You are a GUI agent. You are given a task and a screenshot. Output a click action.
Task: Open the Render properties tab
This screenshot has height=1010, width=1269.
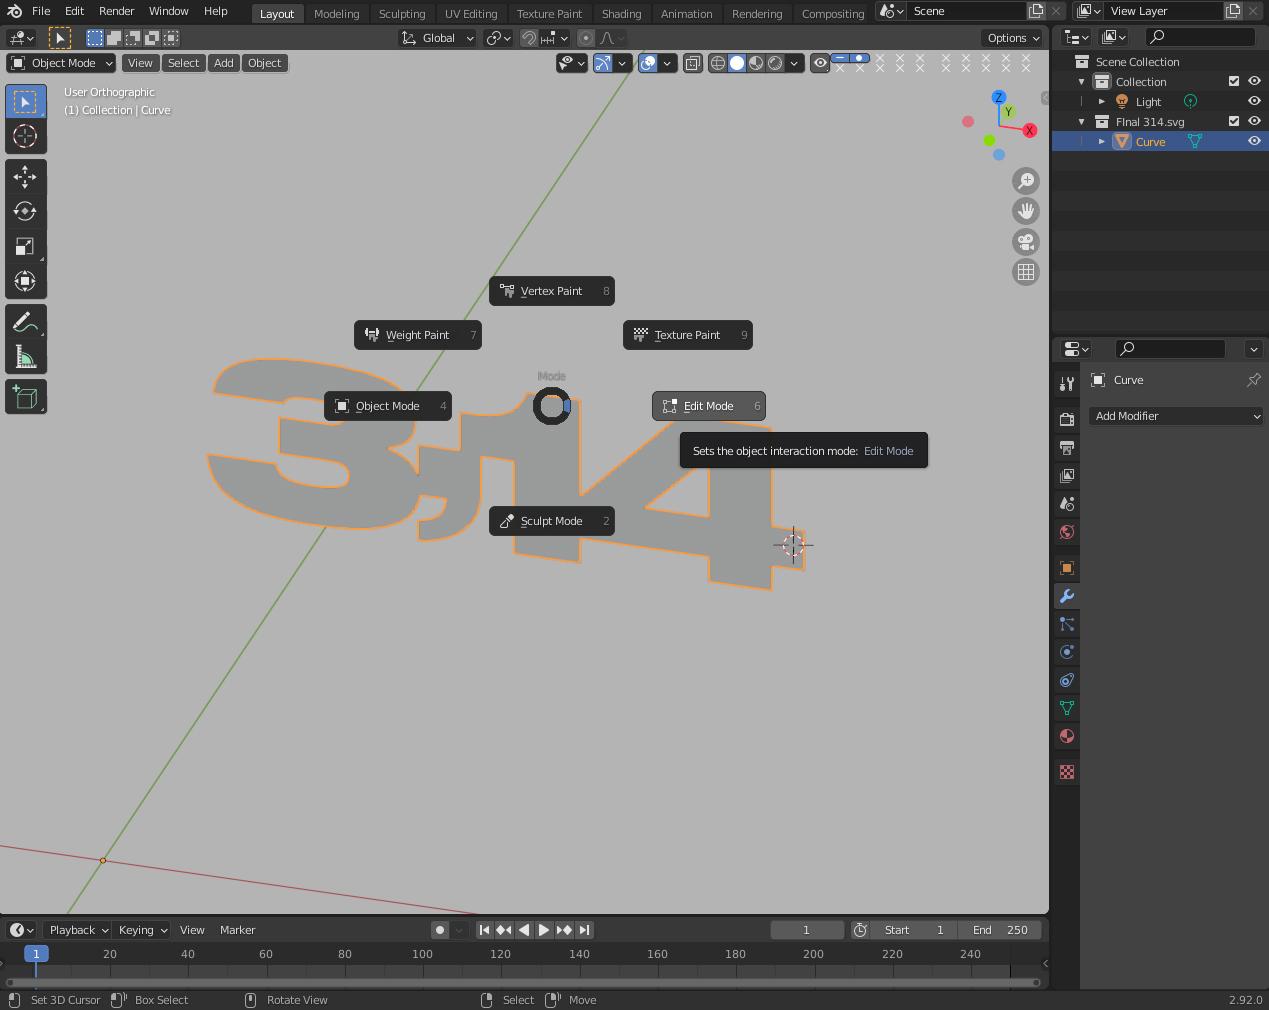(x=1067, y=419)
